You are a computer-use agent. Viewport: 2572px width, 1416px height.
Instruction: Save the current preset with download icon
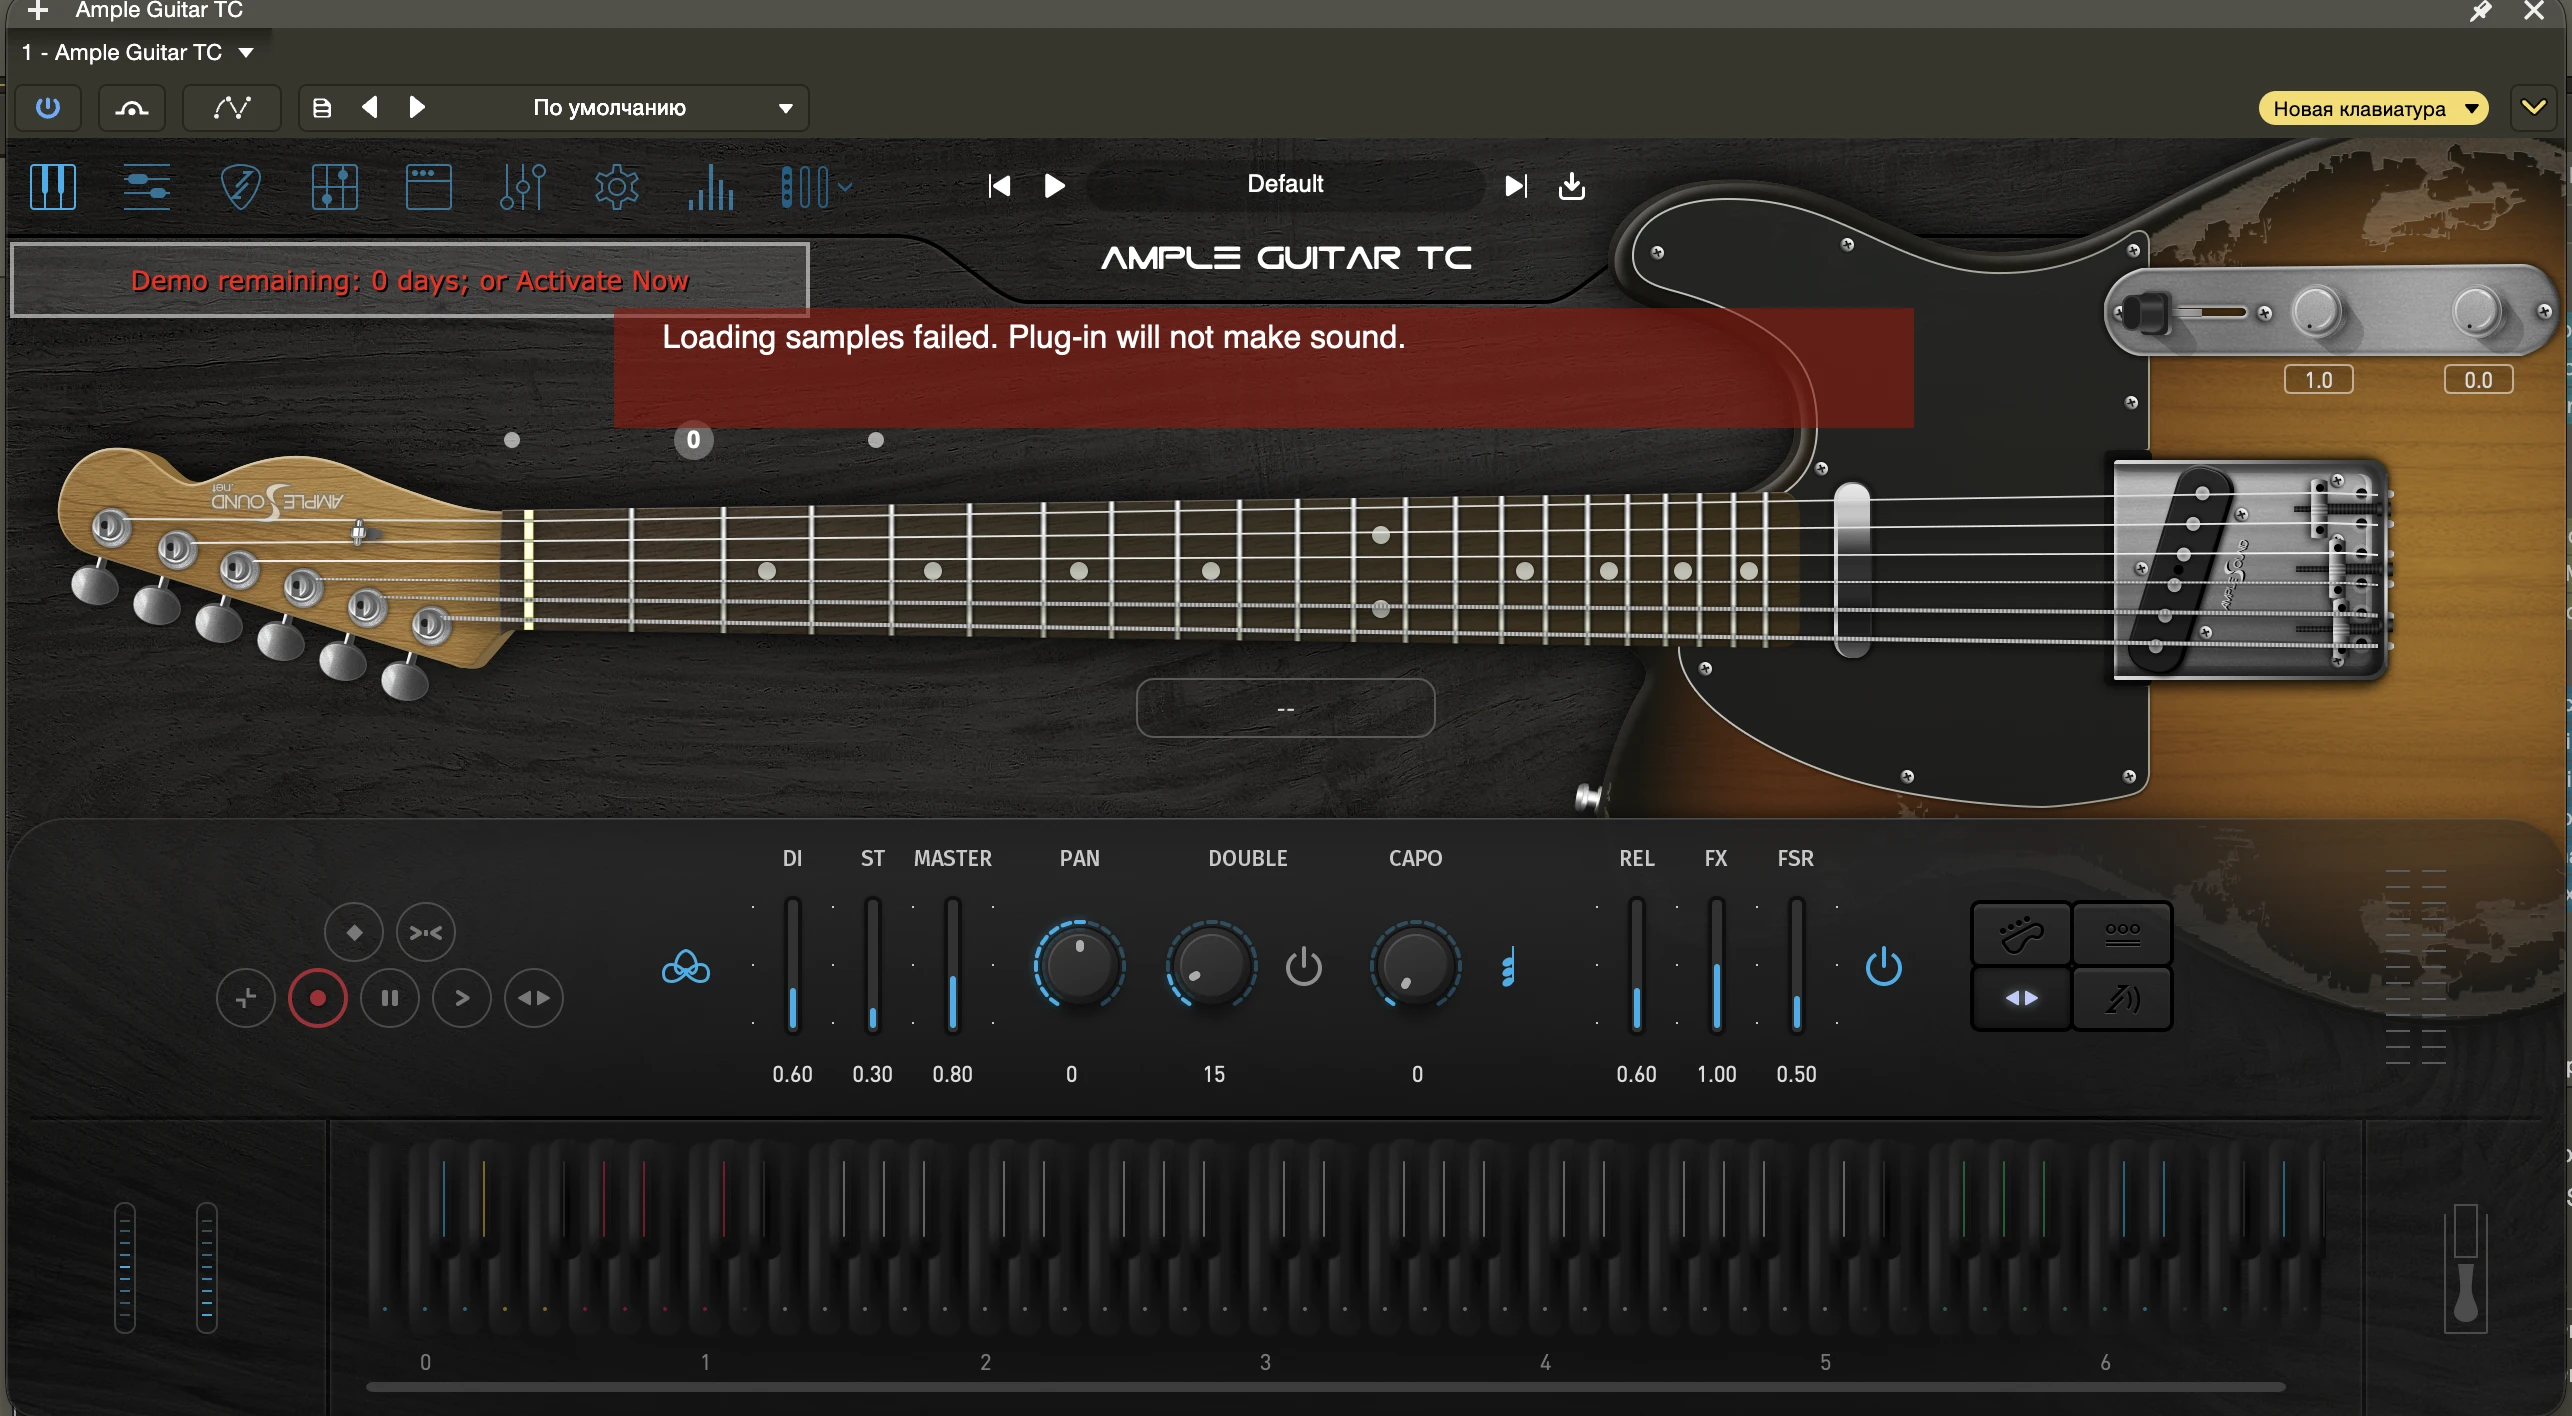point(1572,186)
